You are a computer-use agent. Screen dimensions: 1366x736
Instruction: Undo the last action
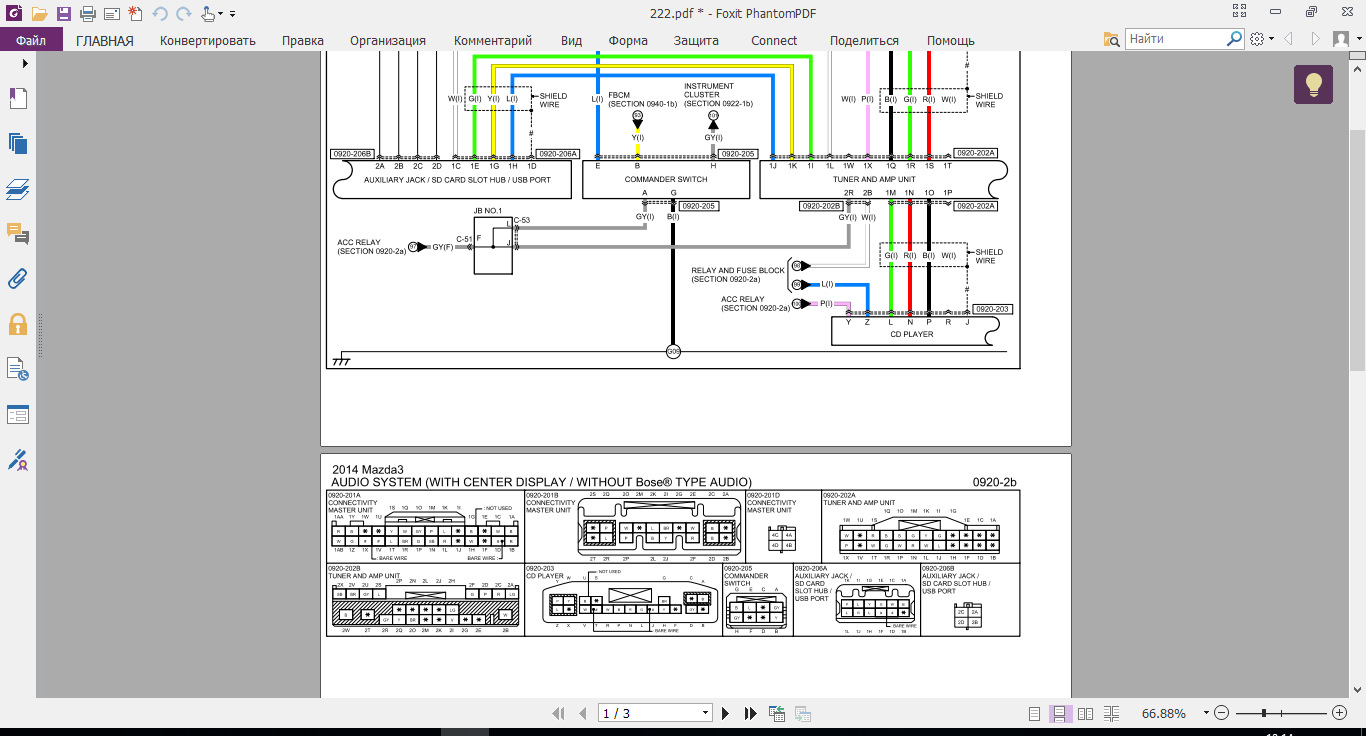[160, 14]
